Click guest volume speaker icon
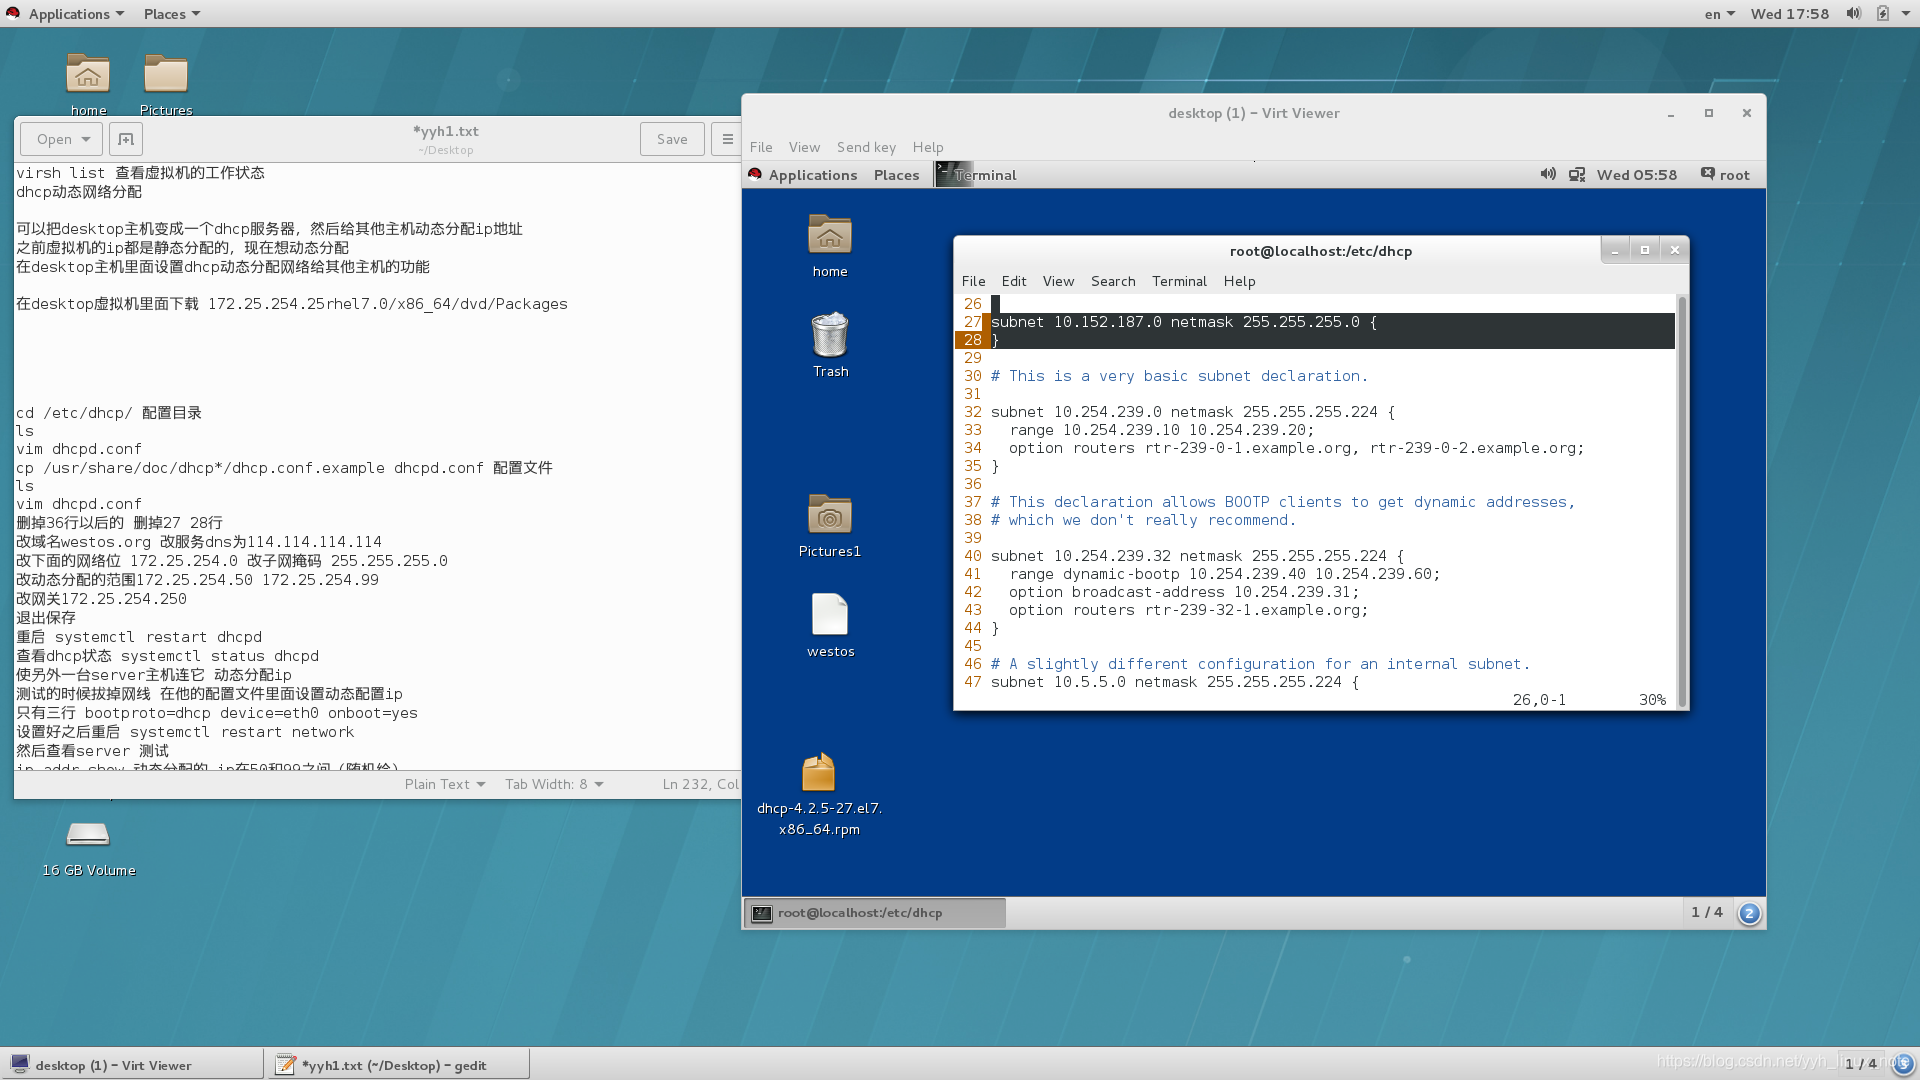Image resolution: width=1920 pixels, height=1080 pixels. coord(1548,174)
